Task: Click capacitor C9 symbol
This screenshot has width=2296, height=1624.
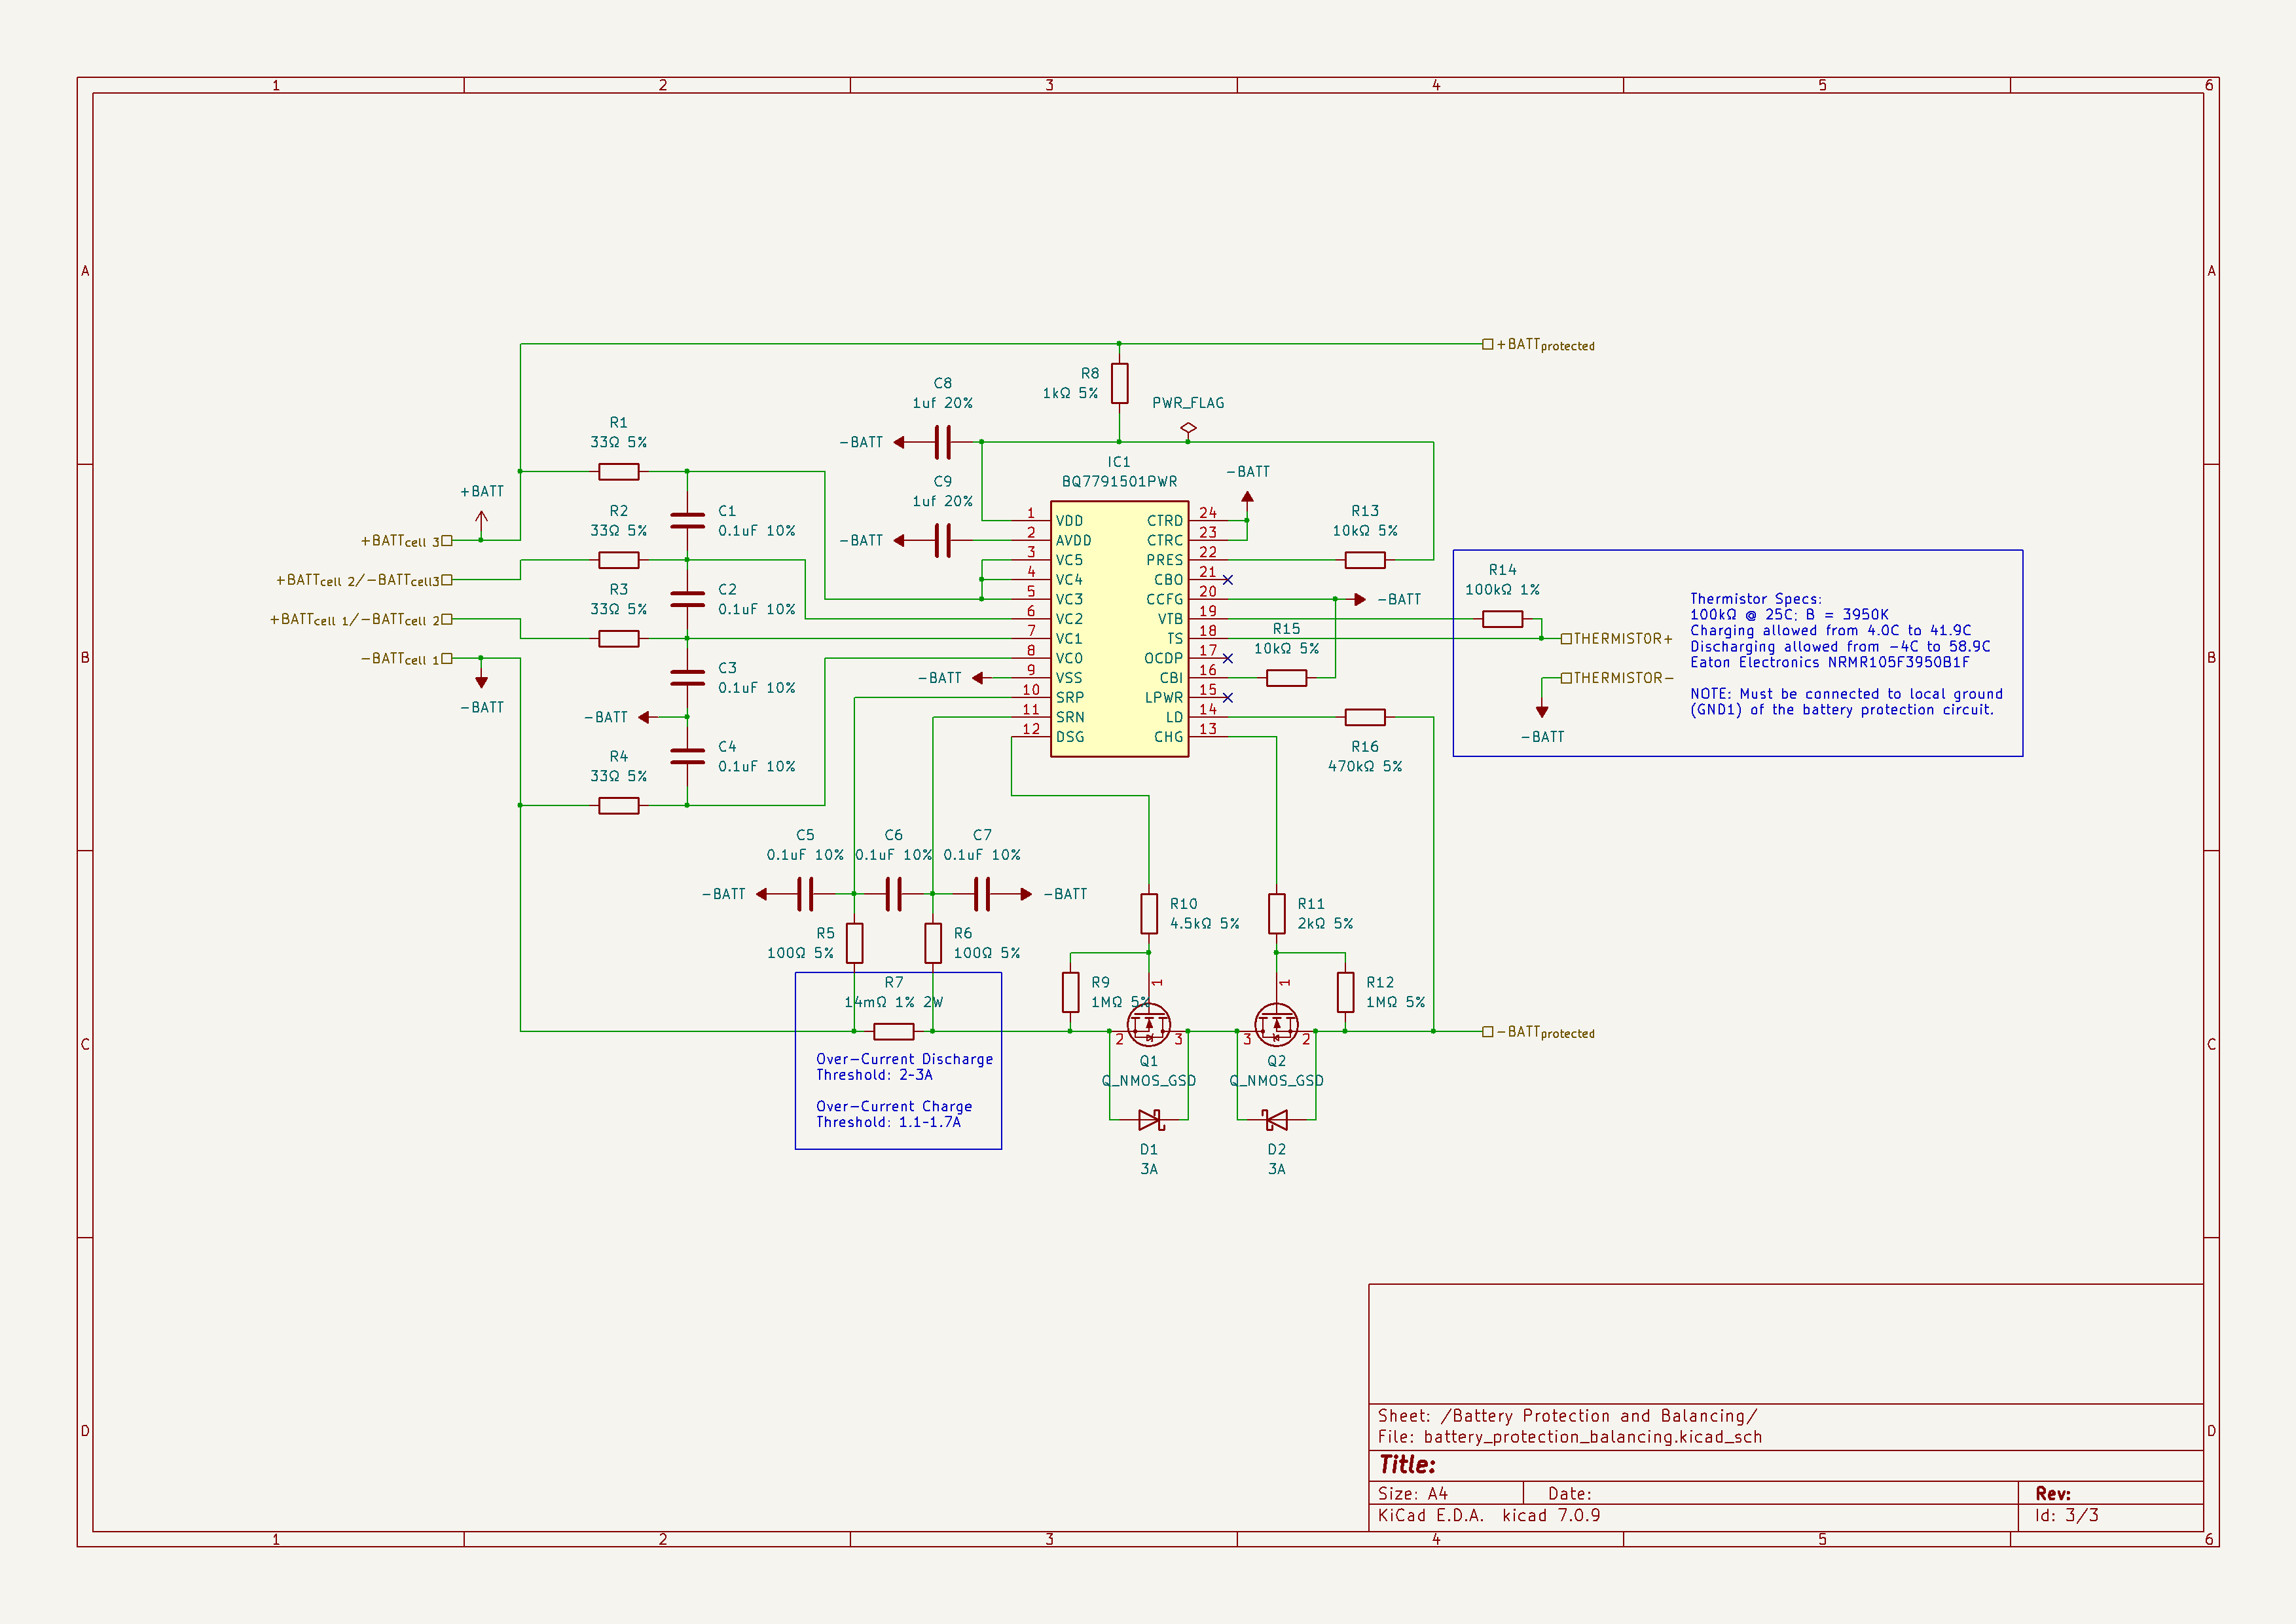Action: coord(942,540)
